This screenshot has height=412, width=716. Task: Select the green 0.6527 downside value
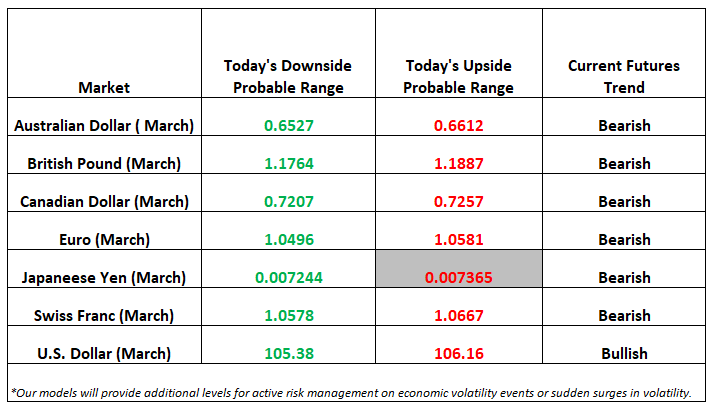coord(289,126)
